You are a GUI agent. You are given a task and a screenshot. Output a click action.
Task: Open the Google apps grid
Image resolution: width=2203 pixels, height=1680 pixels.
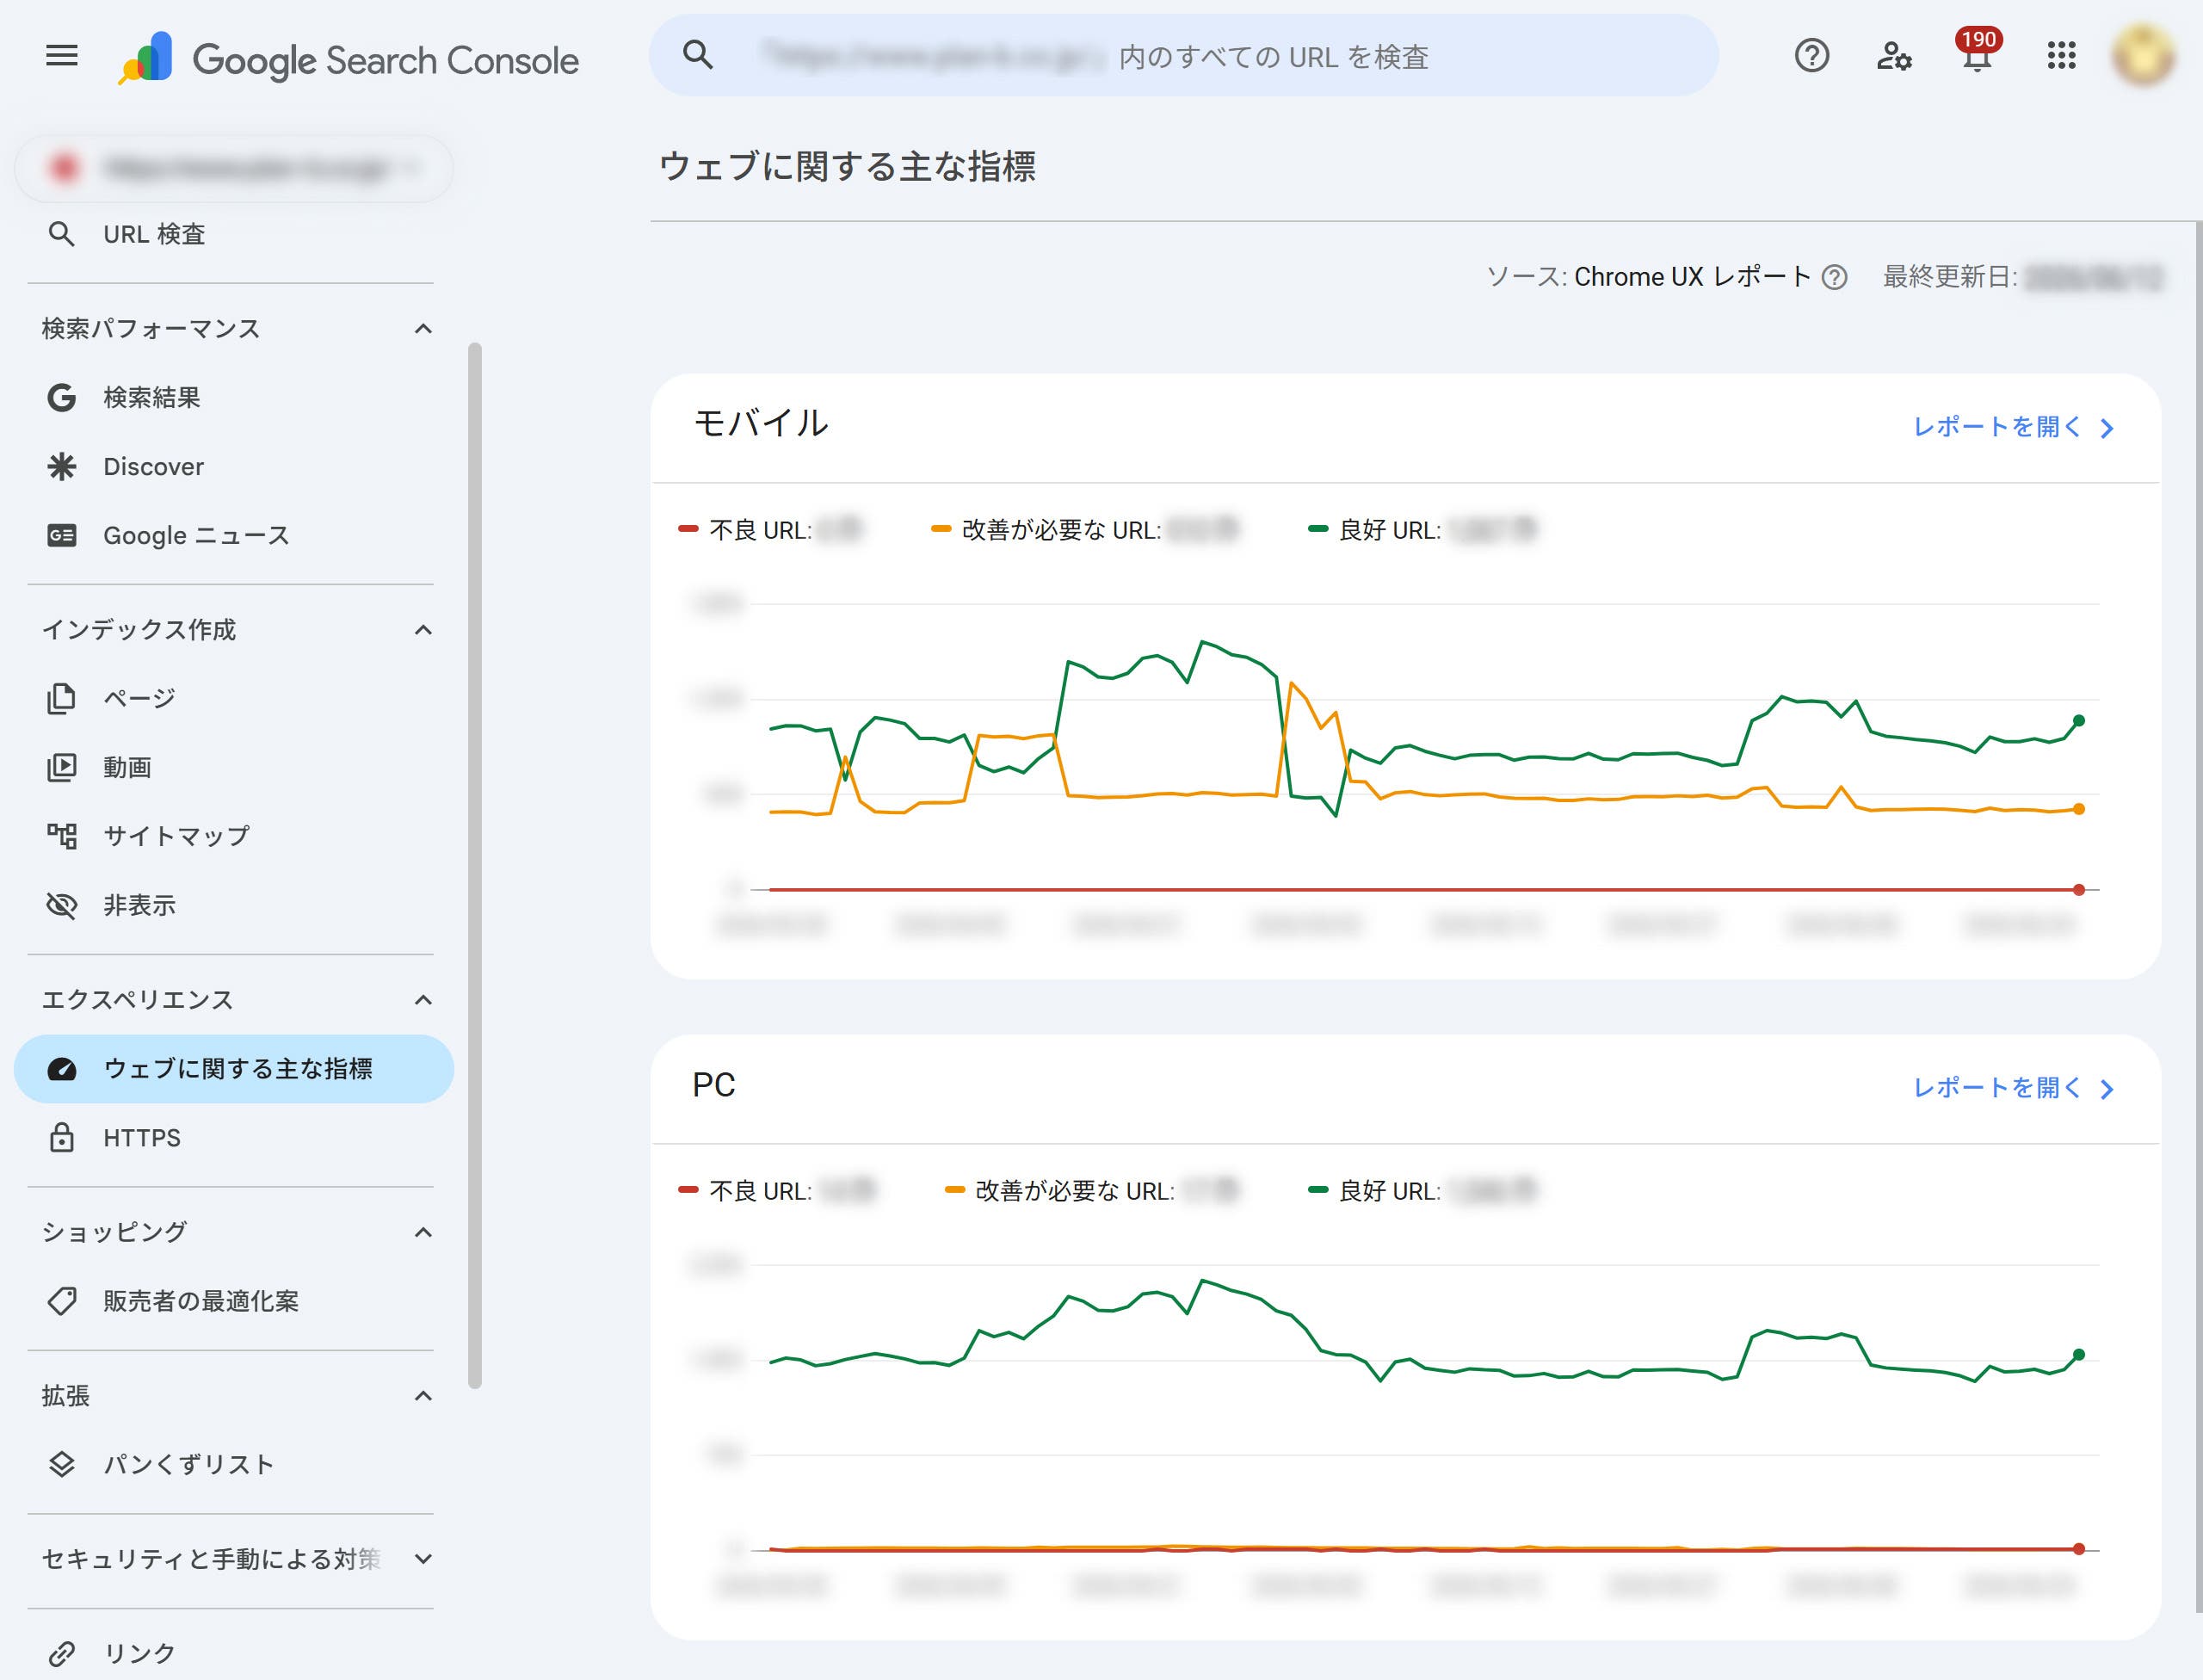coord(2061,56)
